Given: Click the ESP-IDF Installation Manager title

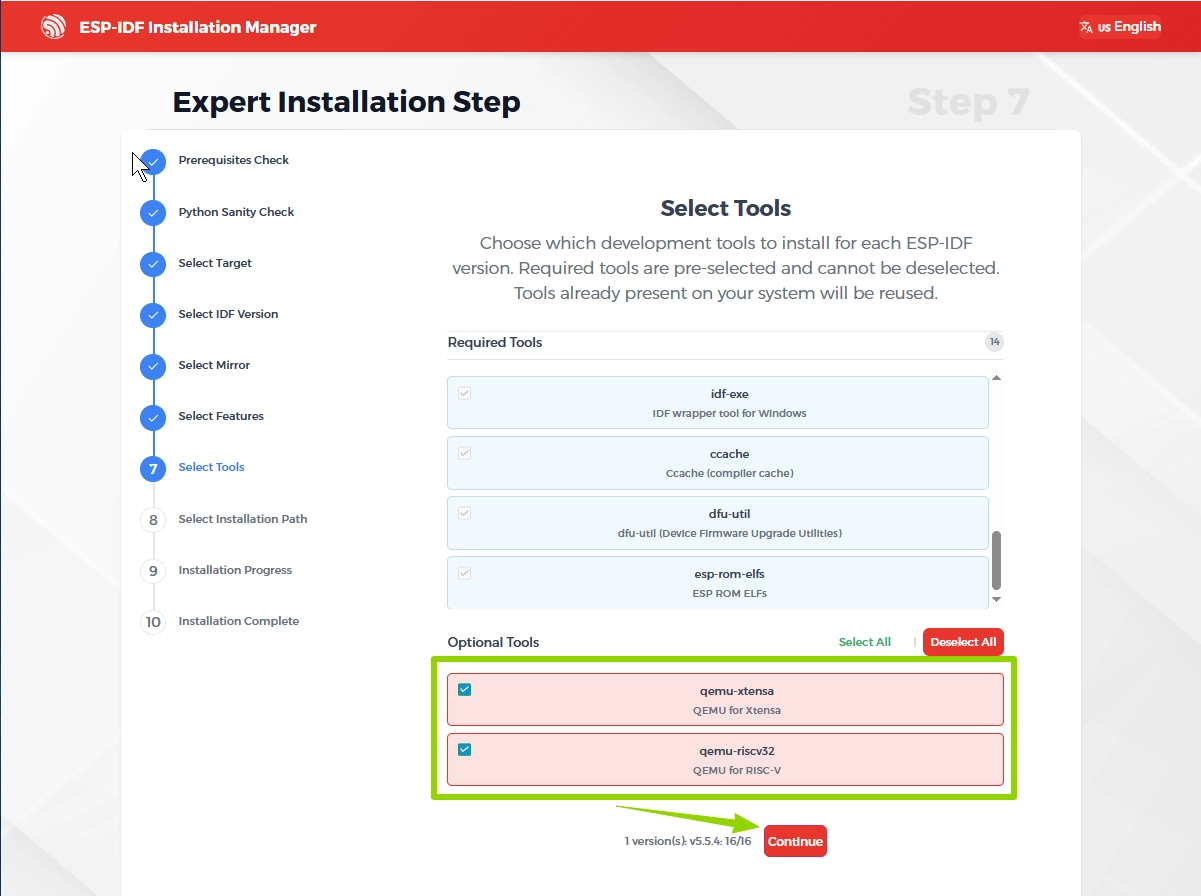Looking at the screenshot, I should click(198, 27).
